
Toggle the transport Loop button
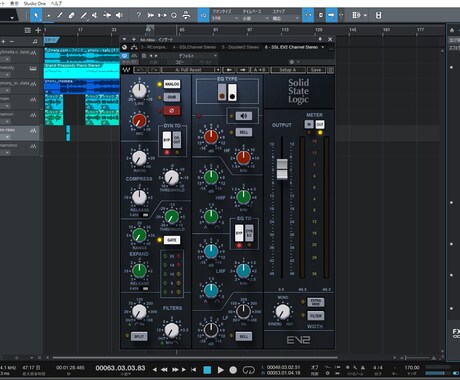tap(248, 370)
